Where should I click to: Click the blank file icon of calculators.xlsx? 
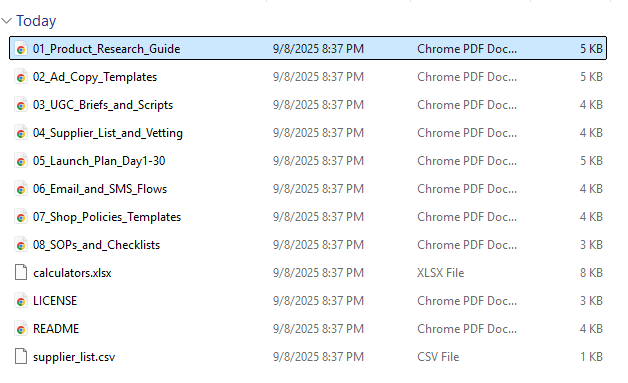pos(21,272)
